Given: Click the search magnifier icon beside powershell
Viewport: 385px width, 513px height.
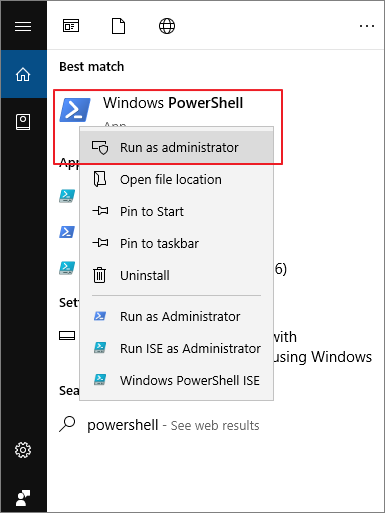Looking at the screenshot, I should tap(67, 424).
